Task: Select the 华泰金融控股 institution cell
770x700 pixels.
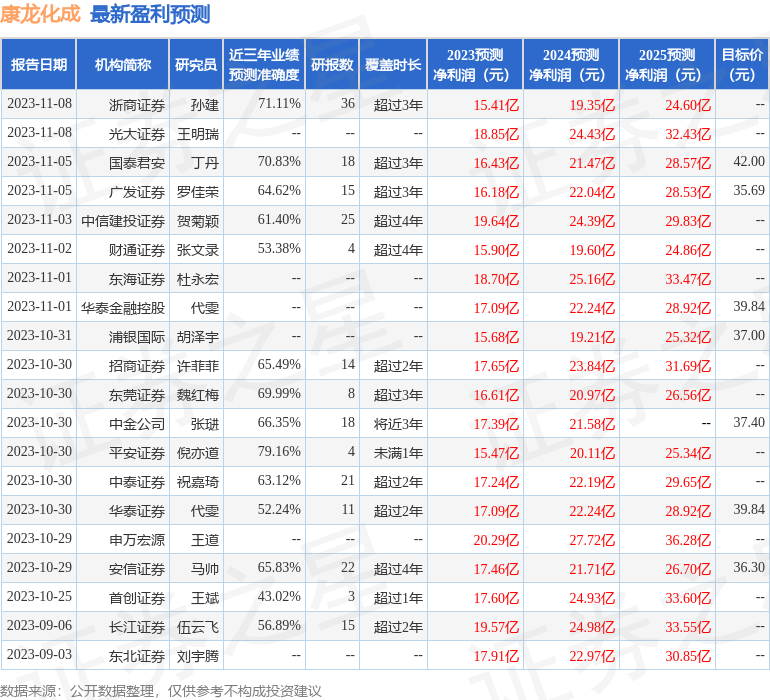Action: 123,308
